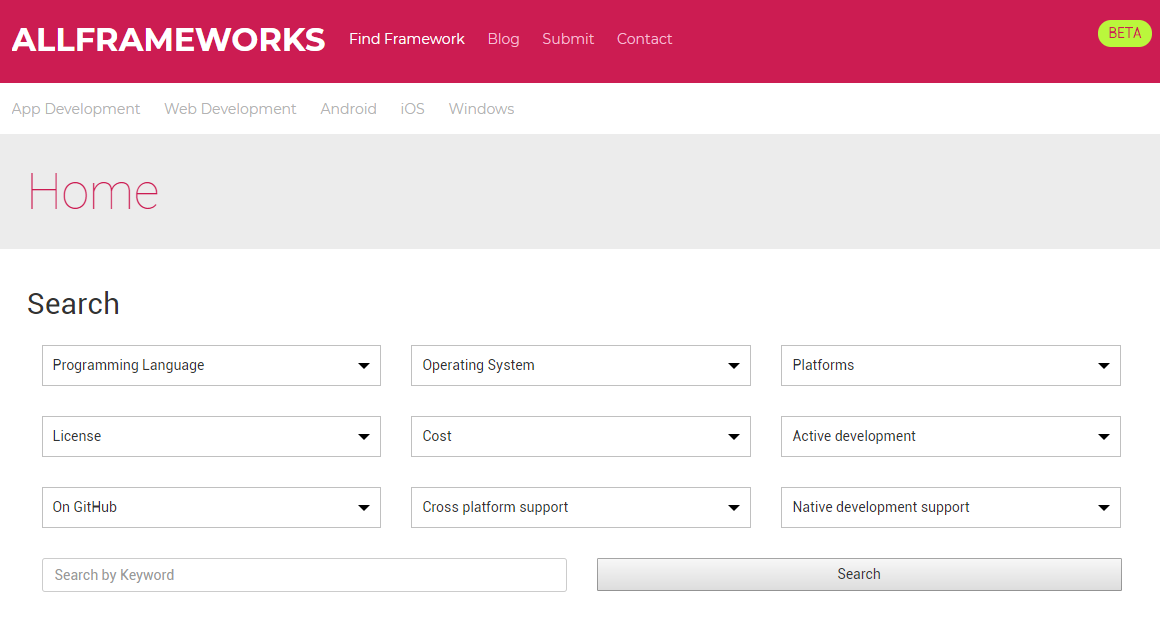Go to the Find Framework menu
Screen dimensions: 1160x630
pyautogui.click(x=406, y=39)
